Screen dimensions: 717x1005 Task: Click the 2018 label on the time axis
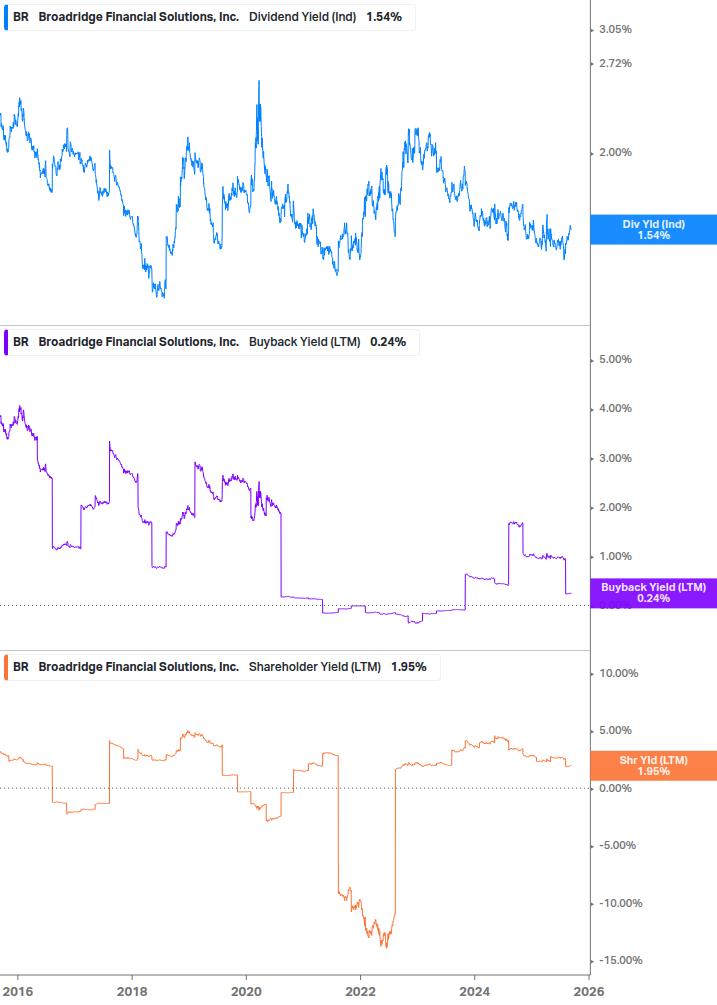point(132,992)
